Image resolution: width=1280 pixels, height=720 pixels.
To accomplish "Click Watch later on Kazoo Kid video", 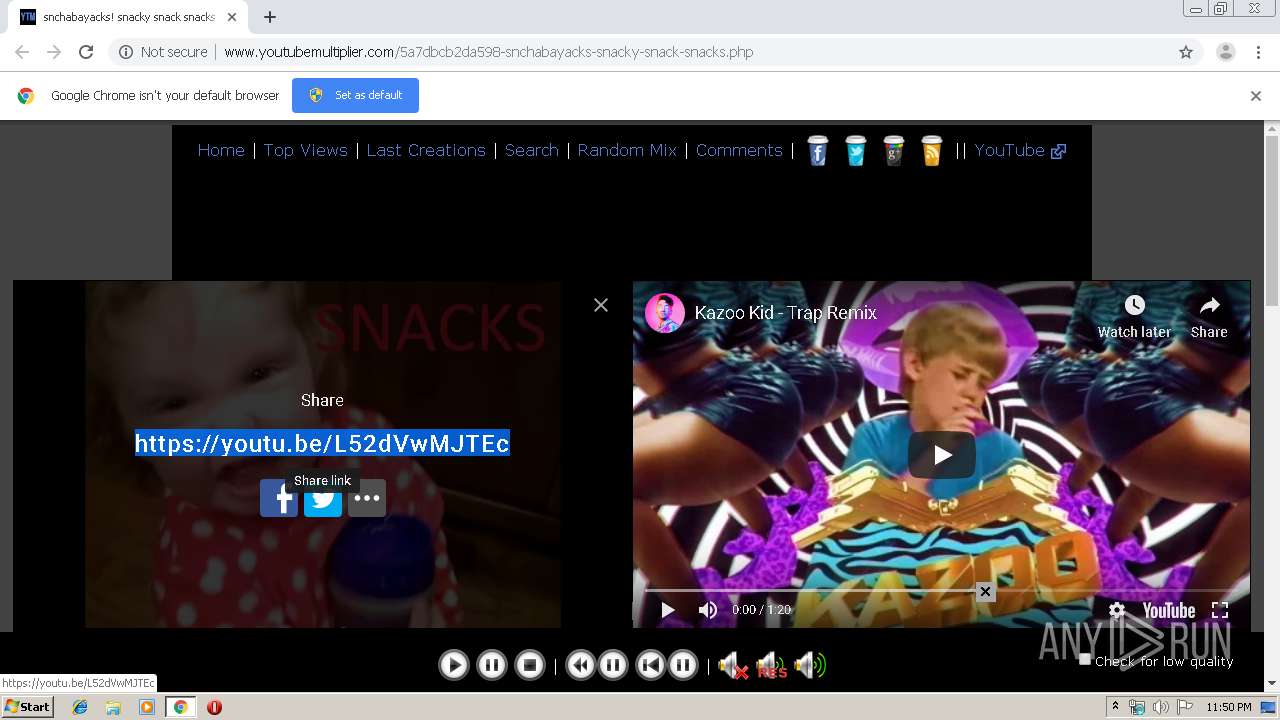I will [1134, 317].
